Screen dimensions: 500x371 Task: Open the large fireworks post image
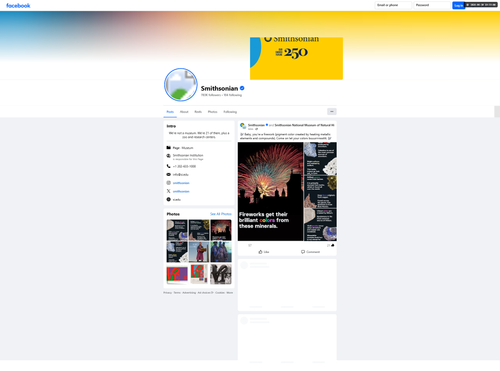pyautogui.click(x=270, y=191)
